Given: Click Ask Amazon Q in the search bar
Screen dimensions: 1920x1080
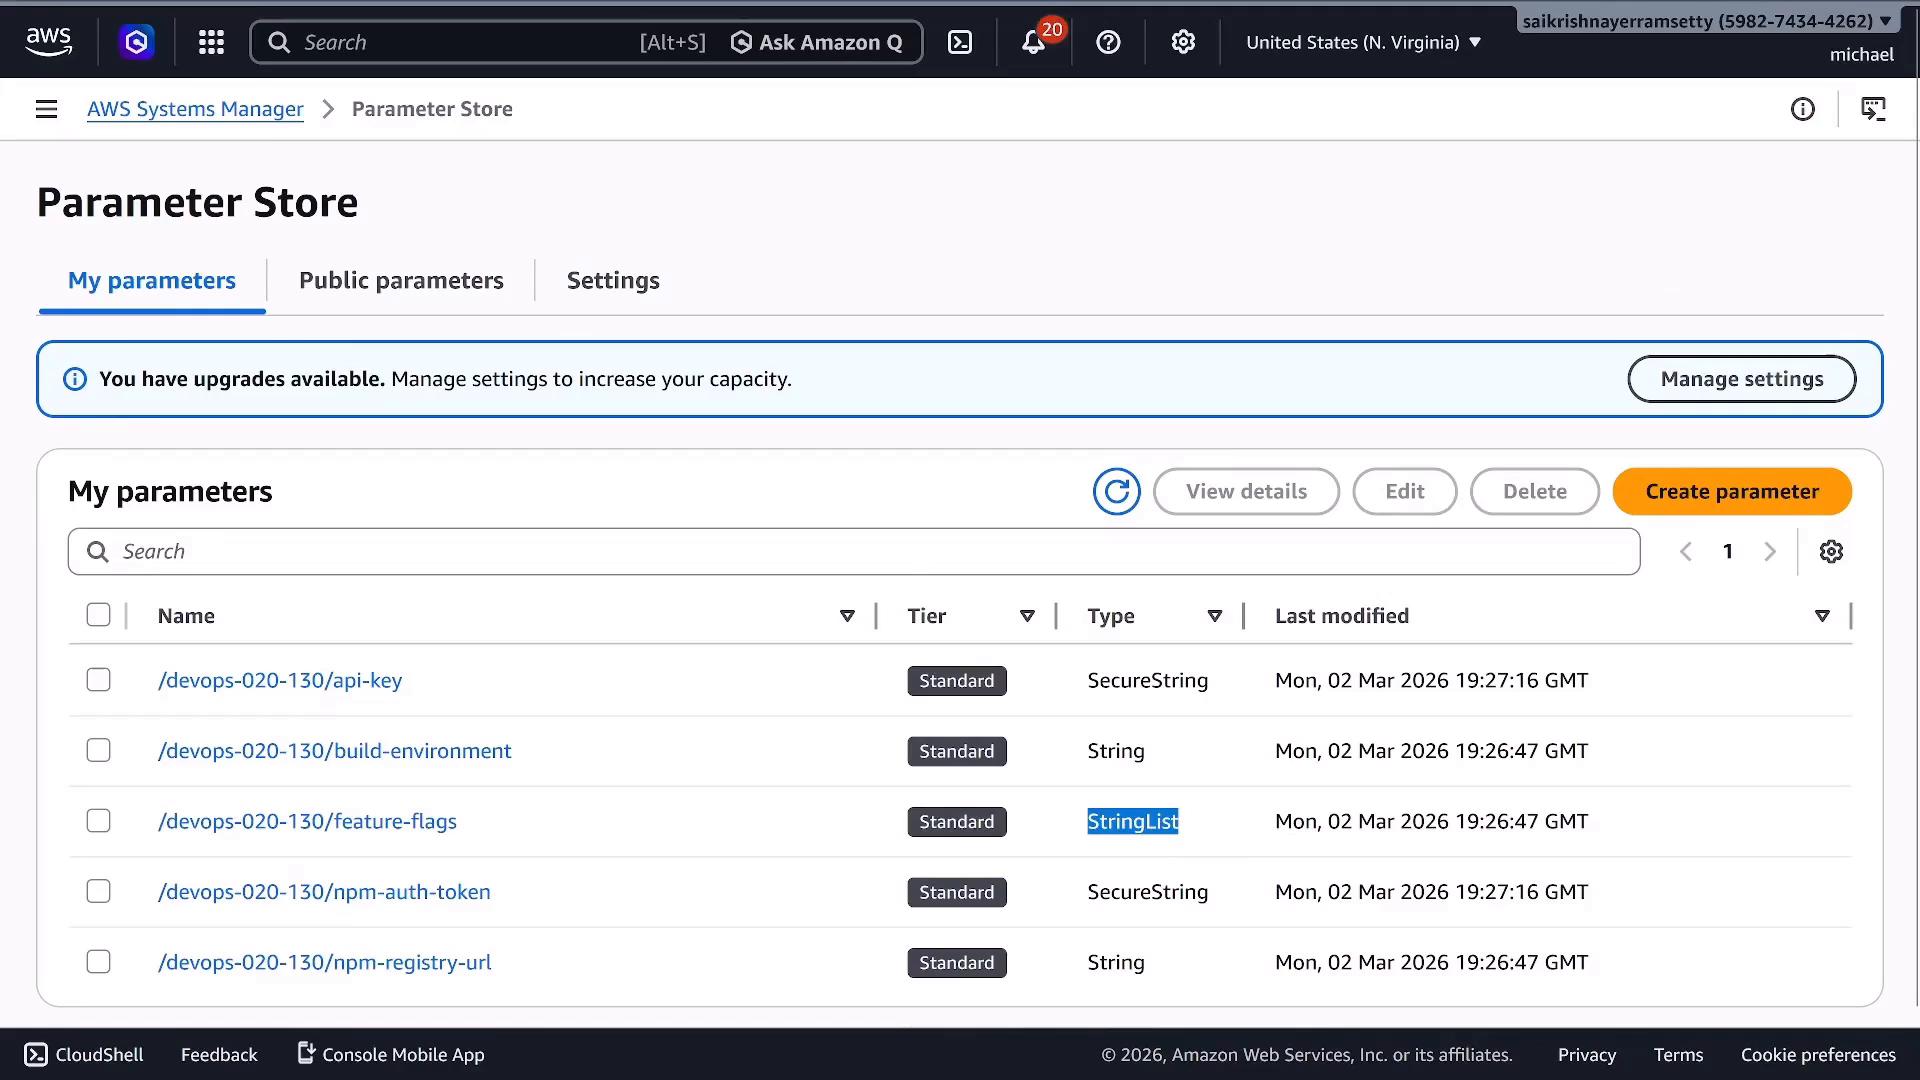Looking at the screenshot, I should point(818,42).
